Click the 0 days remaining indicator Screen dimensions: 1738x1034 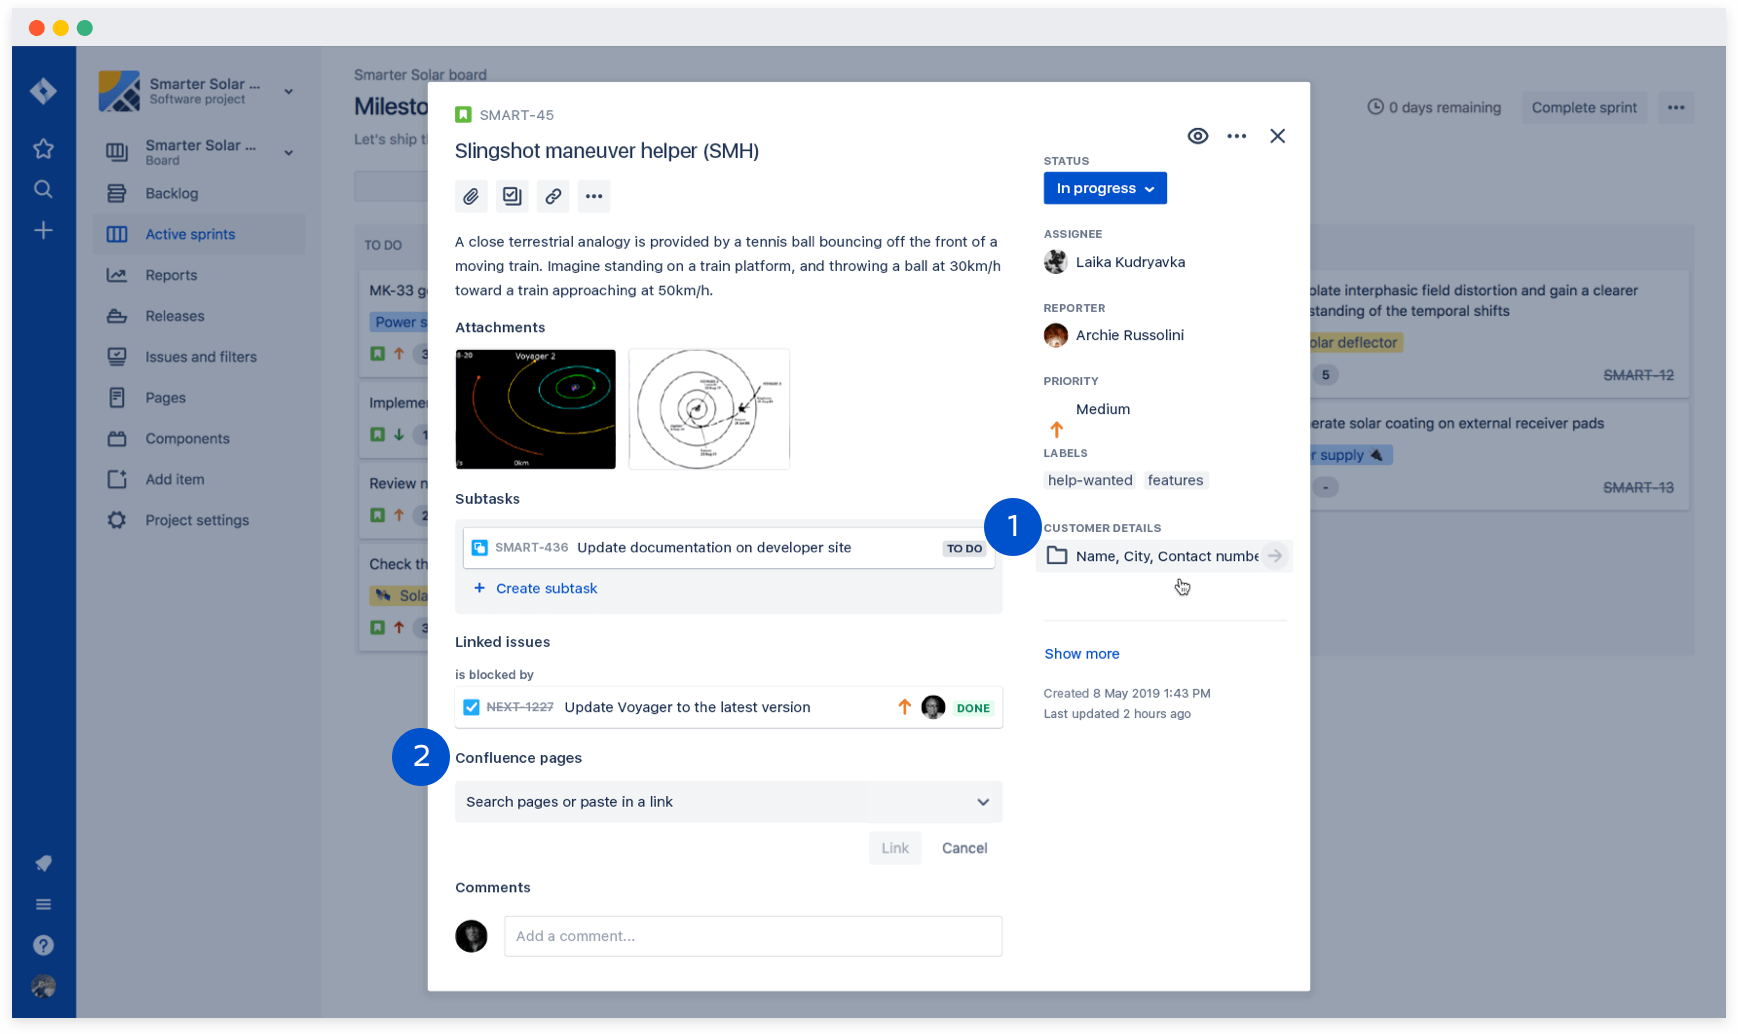(x=1434, y=108)
